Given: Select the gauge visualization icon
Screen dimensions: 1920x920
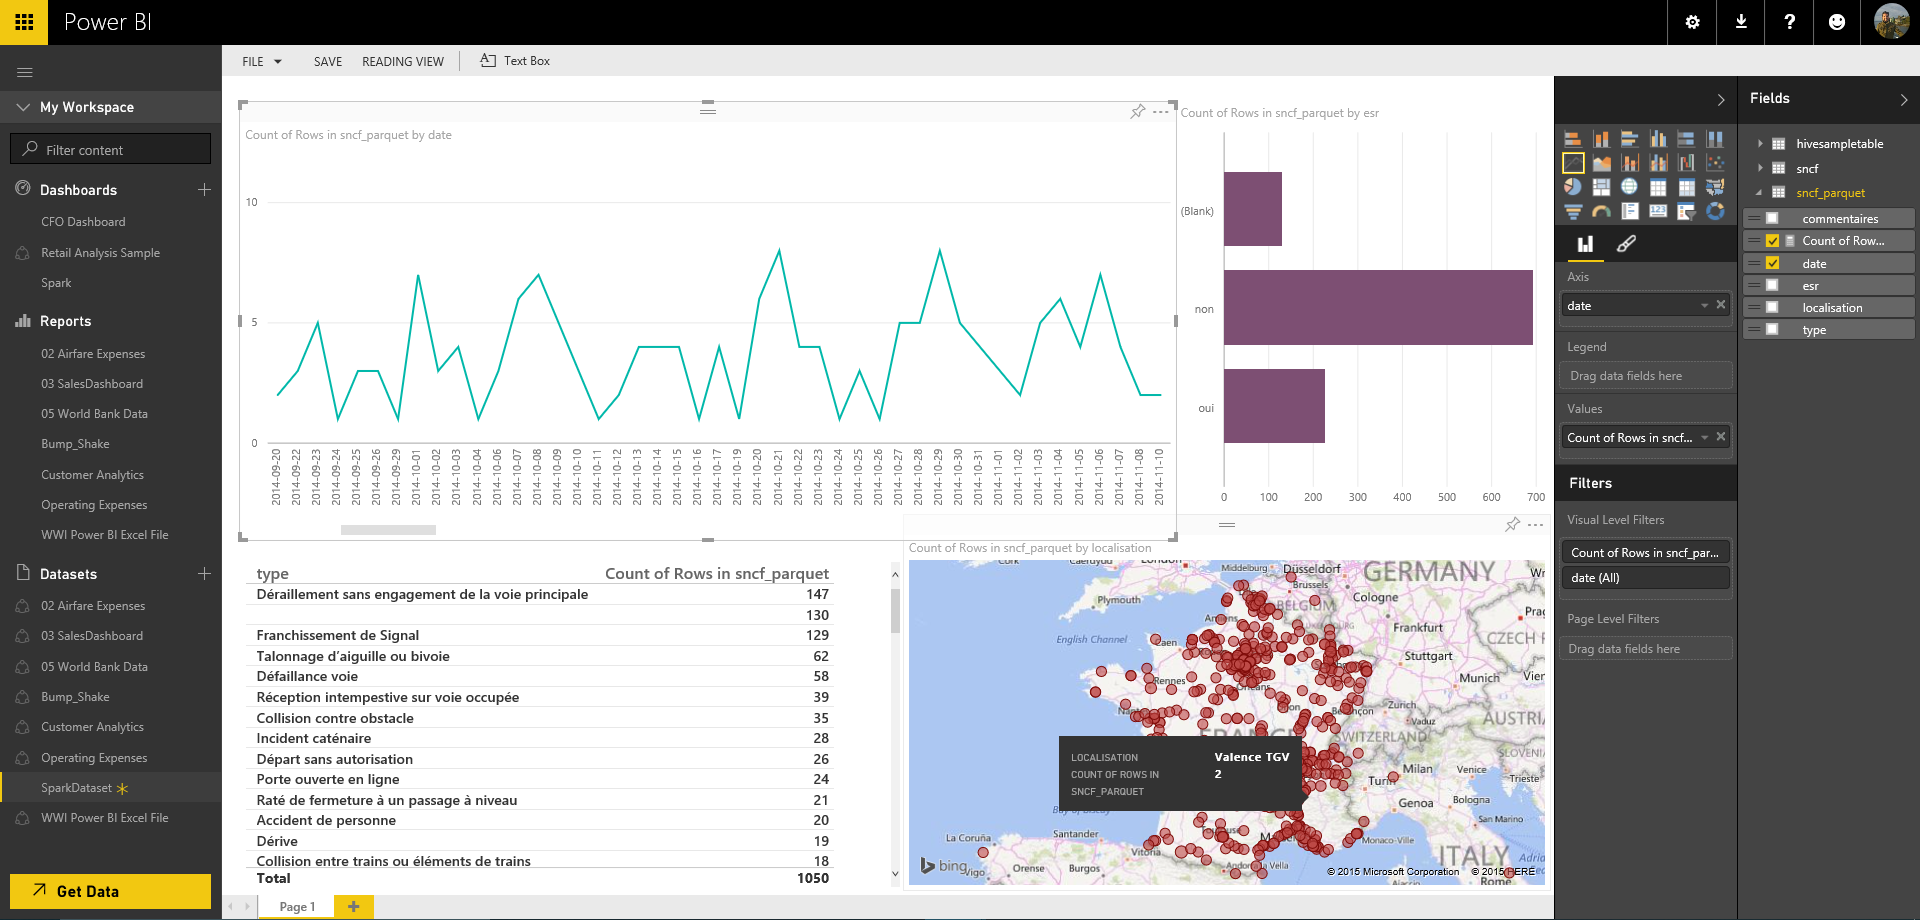Looking at the screenshot, I should [1601, 211].
